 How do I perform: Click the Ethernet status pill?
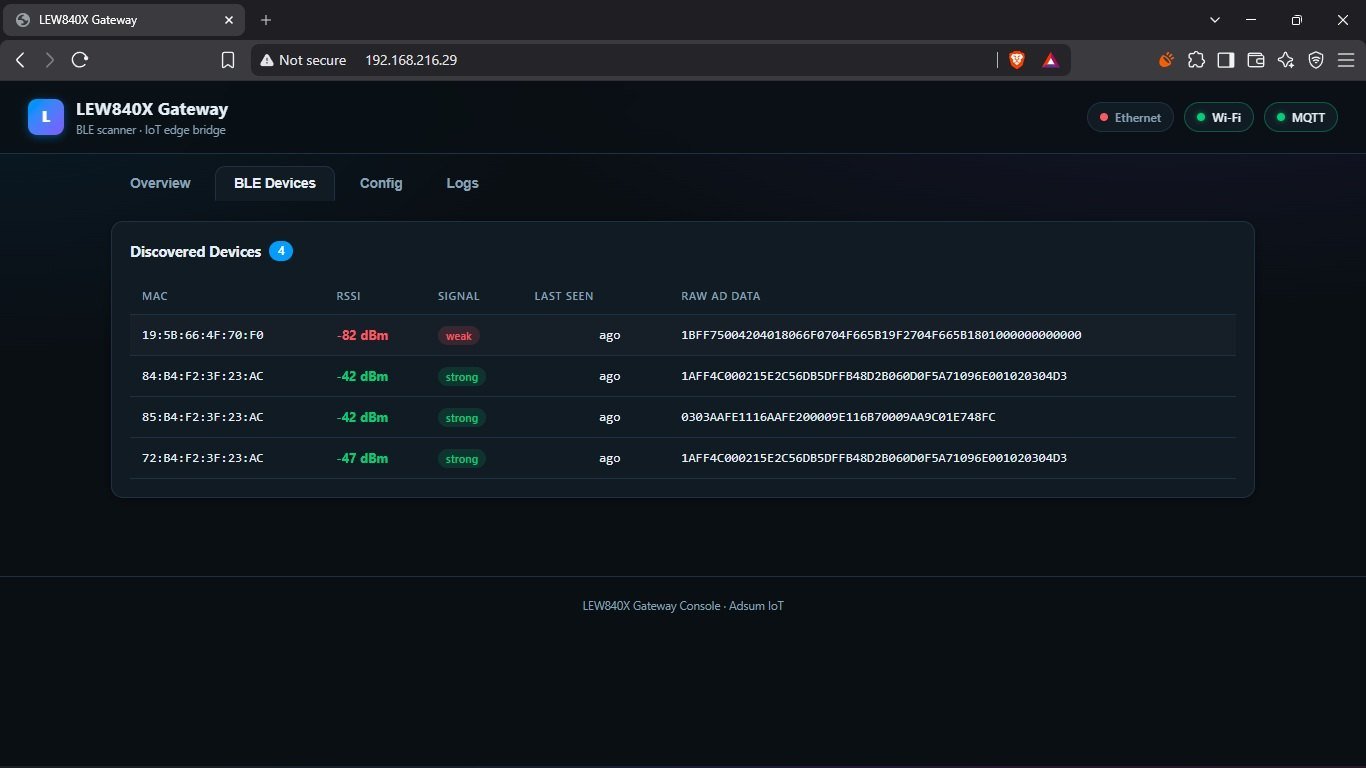click(x=1130, y=117)
